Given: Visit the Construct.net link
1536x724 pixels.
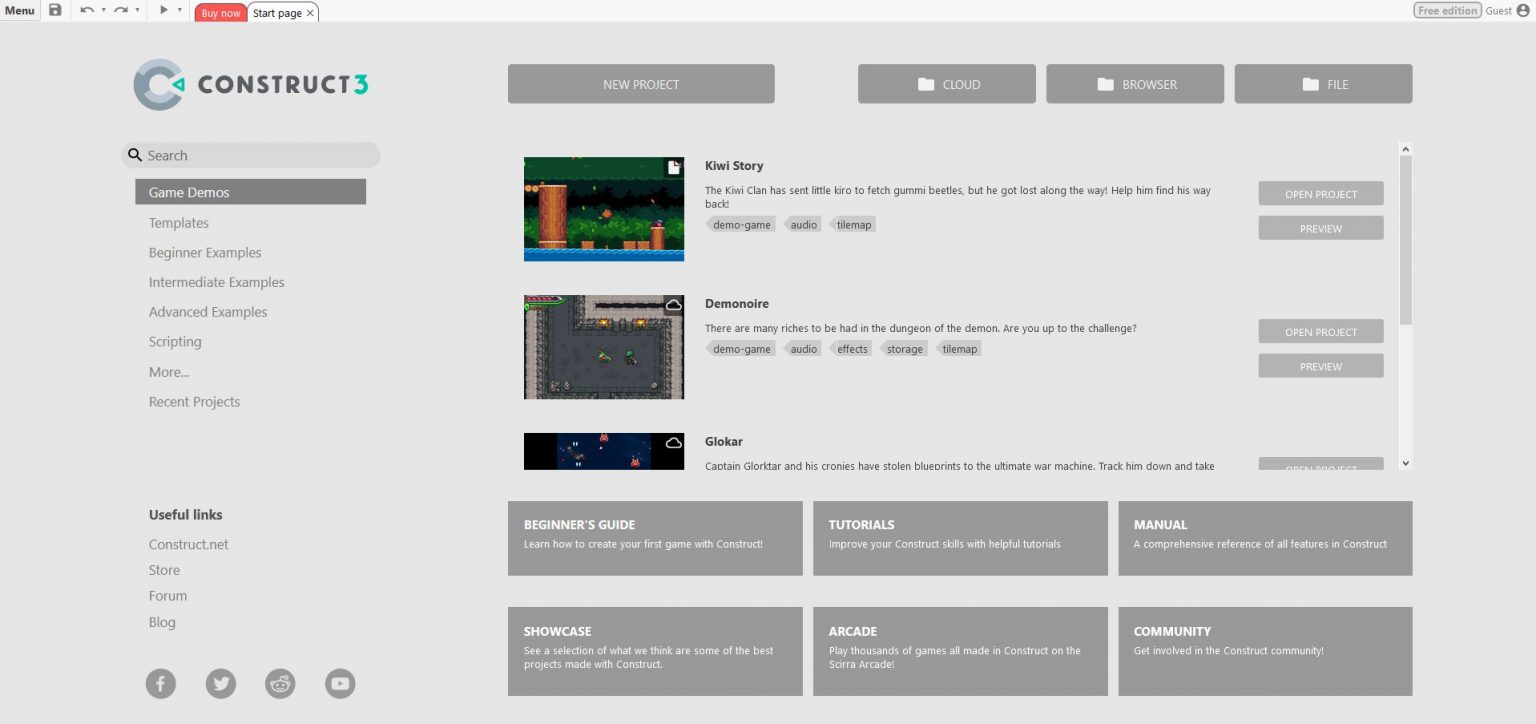Looking at the screenshot, I should pyautogui.click(x=188, y=545).
